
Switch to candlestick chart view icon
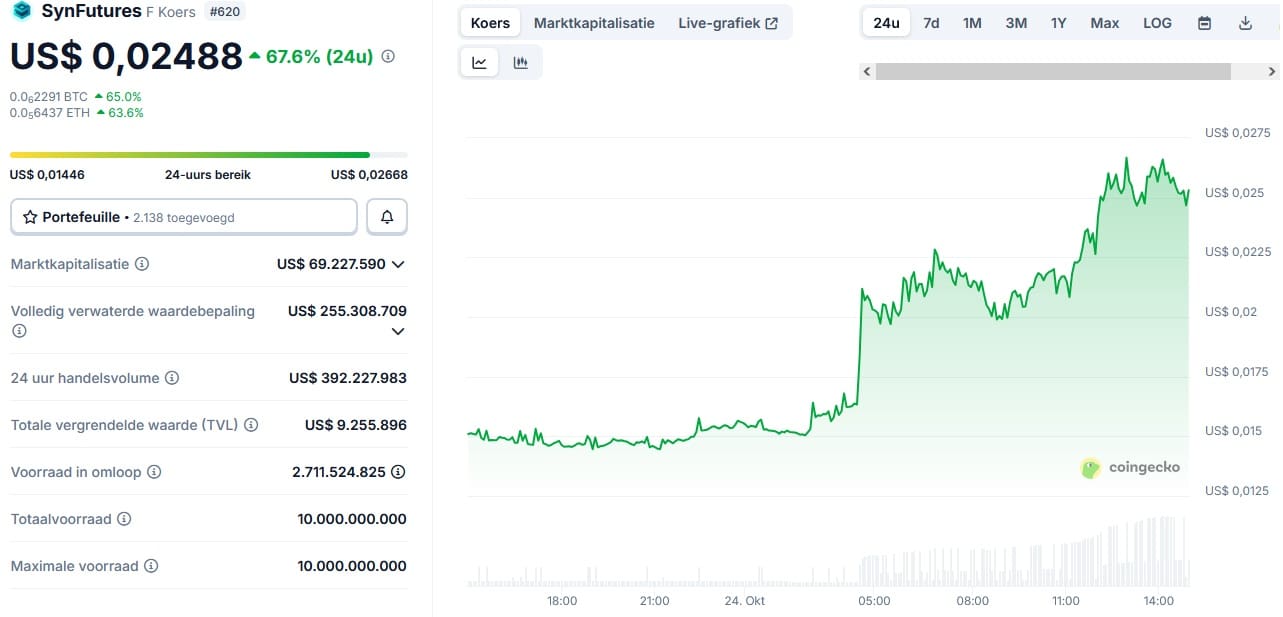tap(520, 62)
